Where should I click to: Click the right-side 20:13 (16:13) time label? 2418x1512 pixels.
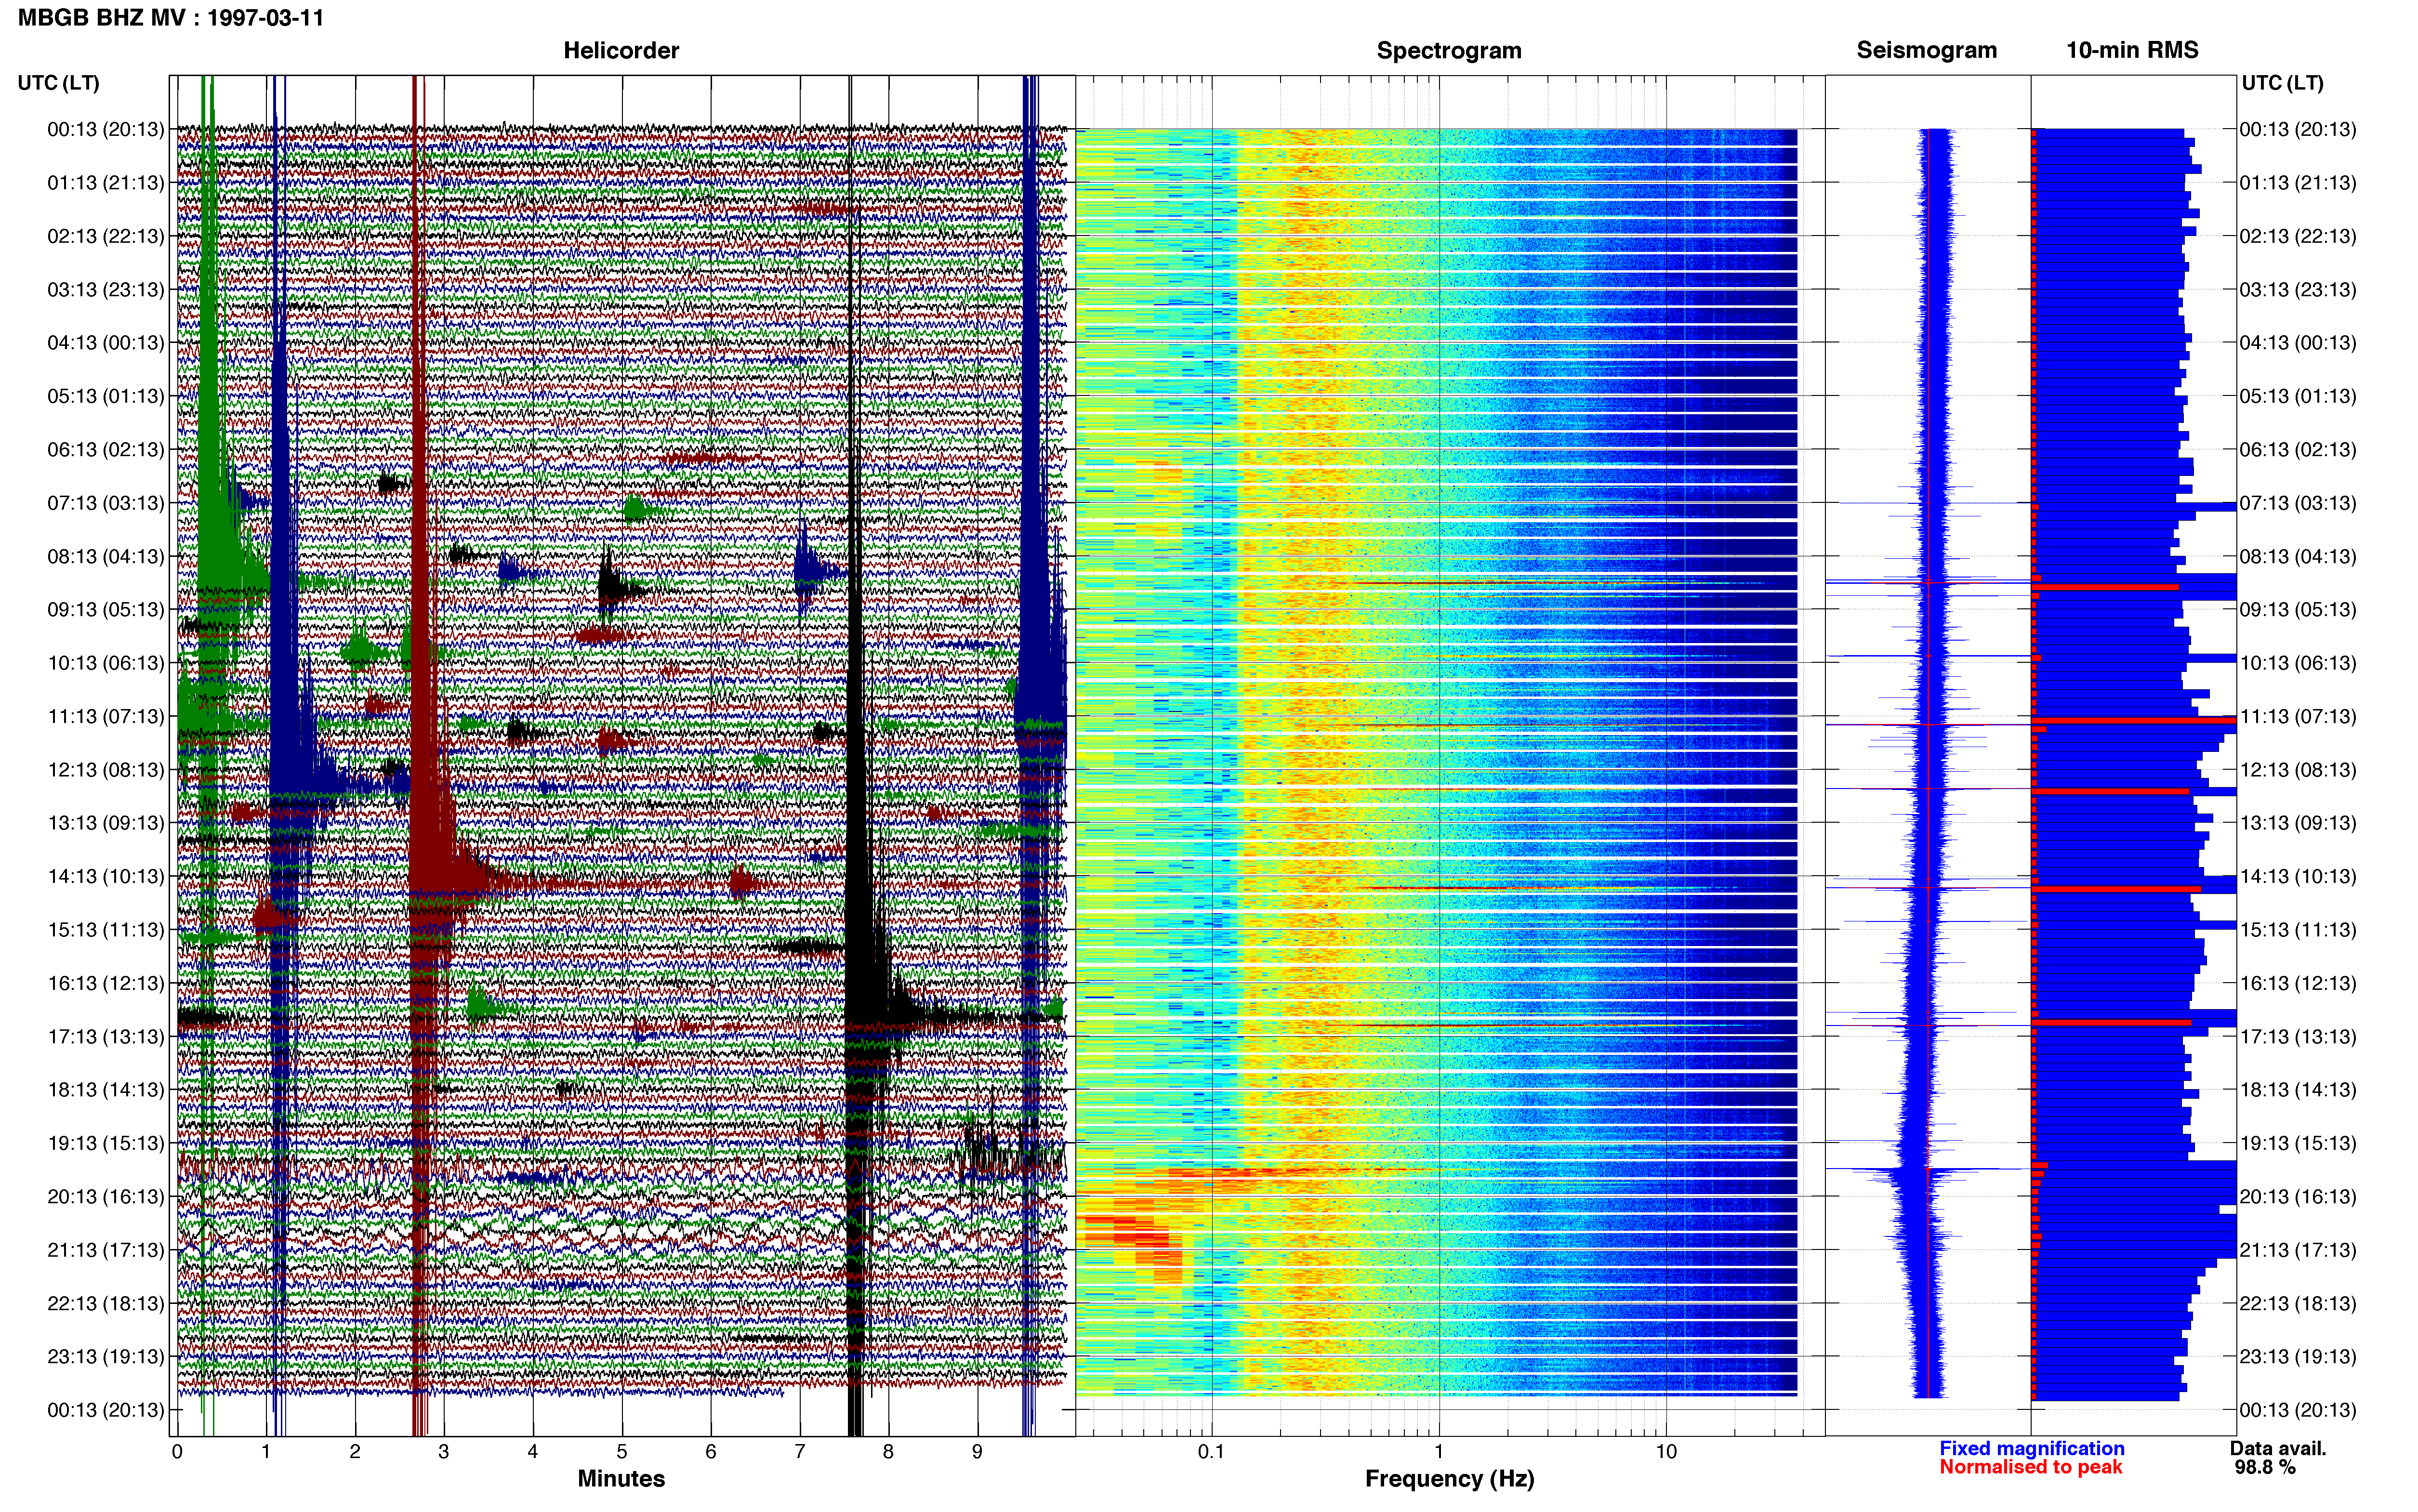(2298, 1196)
